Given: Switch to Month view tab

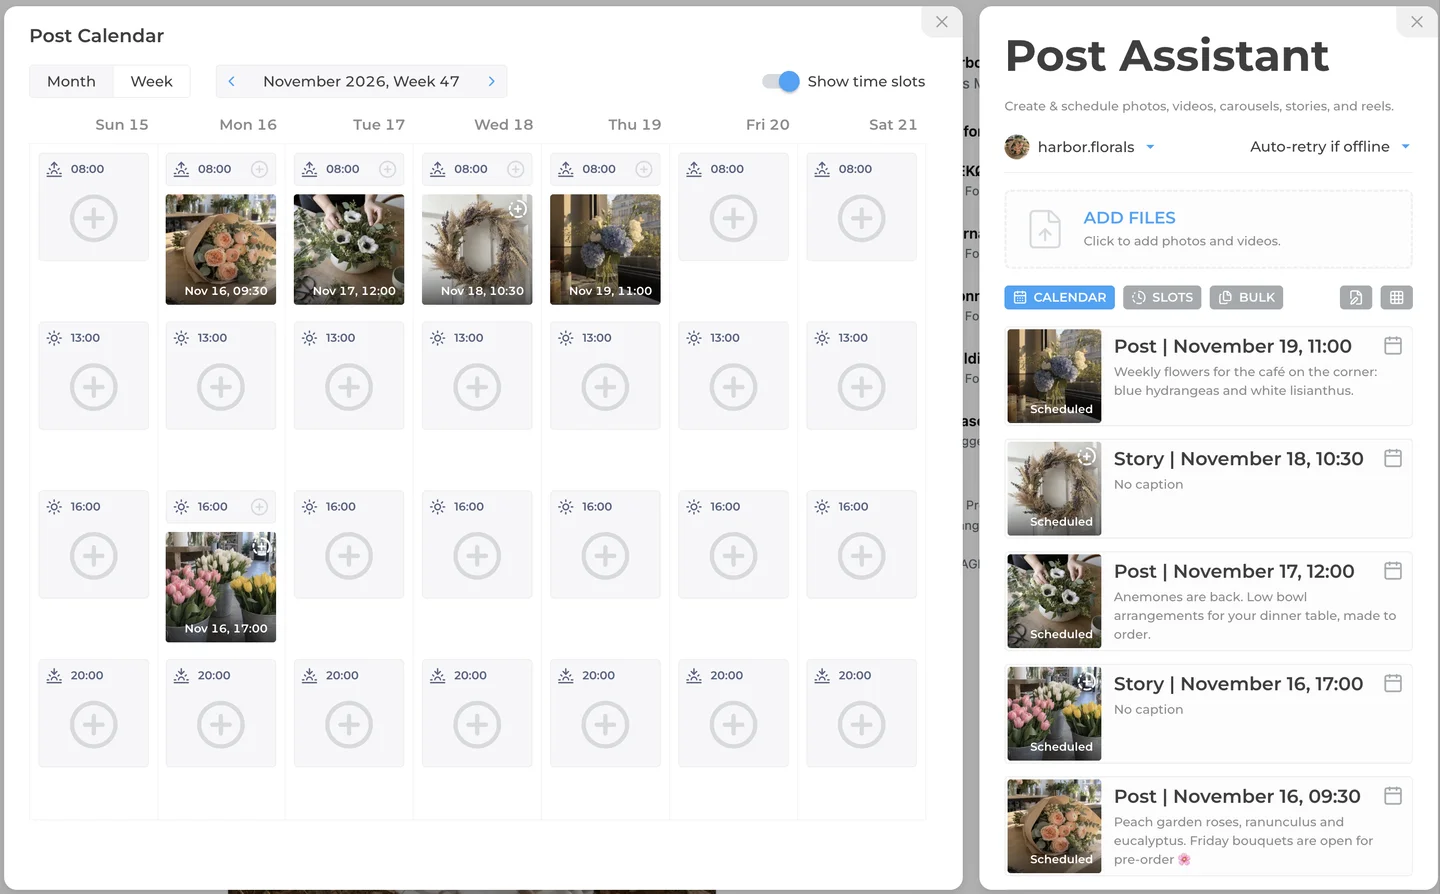Looking at the screenshot, I should point(71,81).
